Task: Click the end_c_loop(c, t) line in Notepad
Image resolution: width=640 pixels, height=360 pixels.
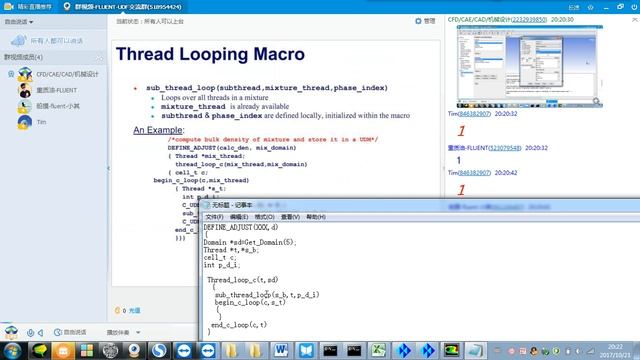Action: tap(239, 325)
